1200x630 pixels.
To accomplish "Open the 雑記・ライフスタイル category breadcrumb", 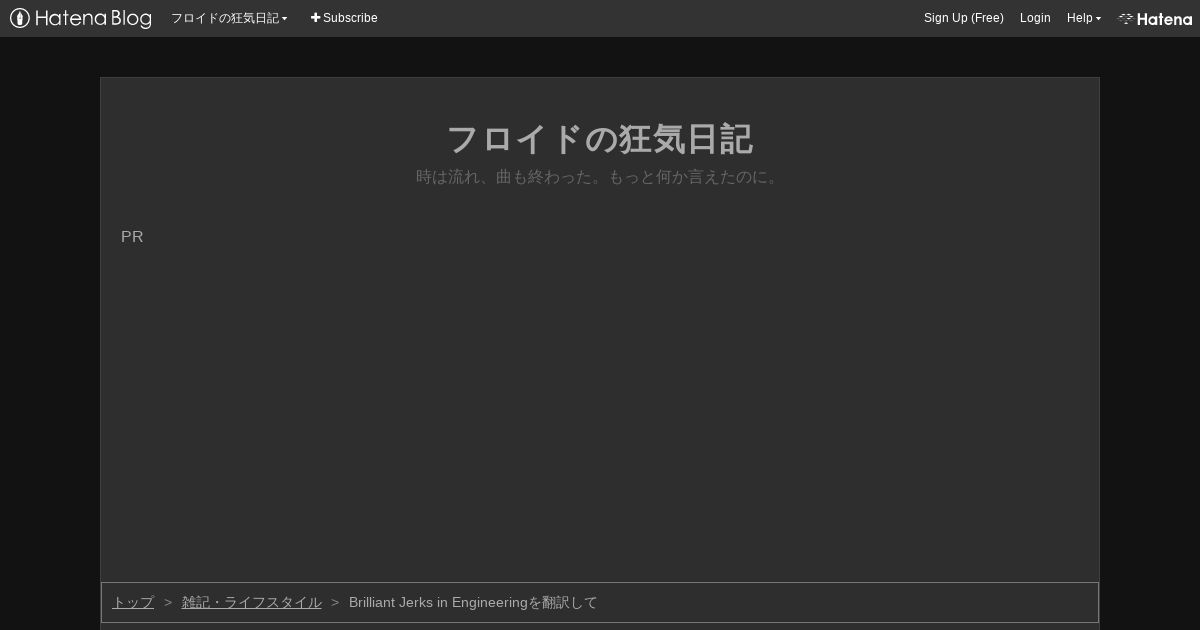I will (x=252, y=602).
